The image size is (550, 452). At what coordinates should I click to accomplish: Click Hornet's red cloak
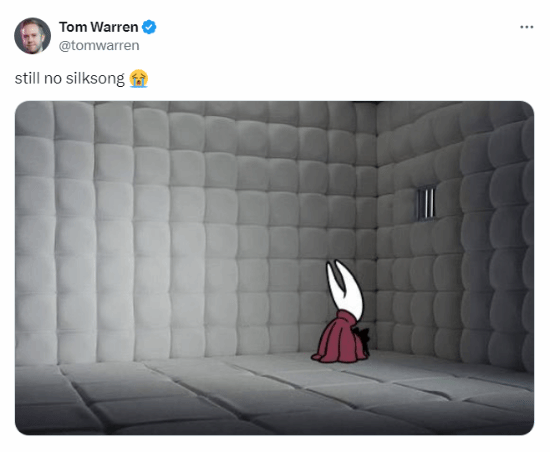[337, 338]
